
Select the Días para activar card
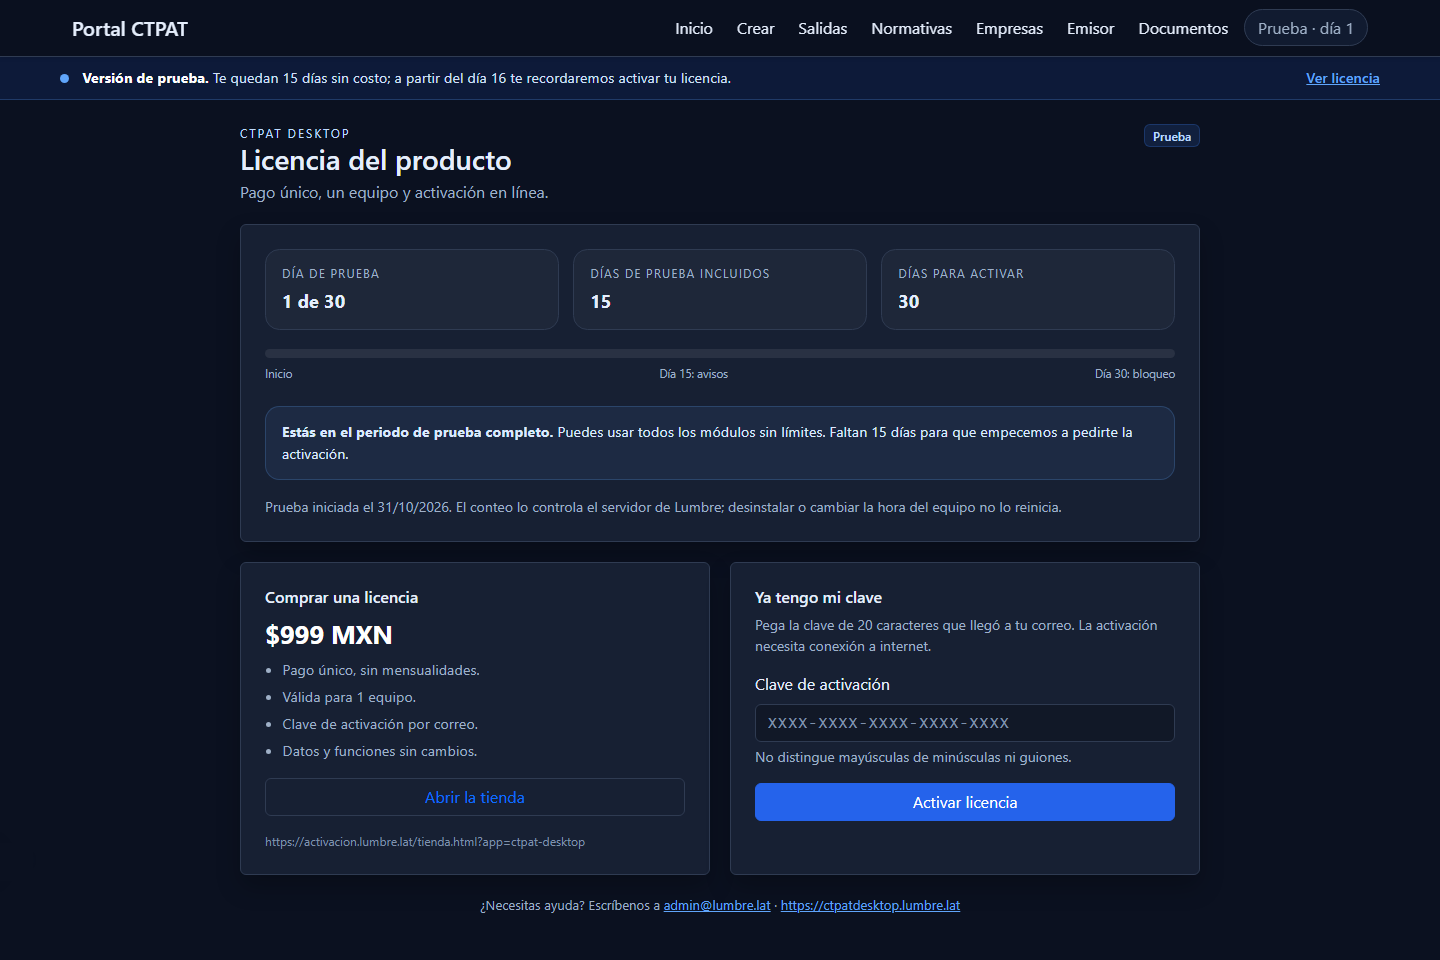coord(1027,289)
